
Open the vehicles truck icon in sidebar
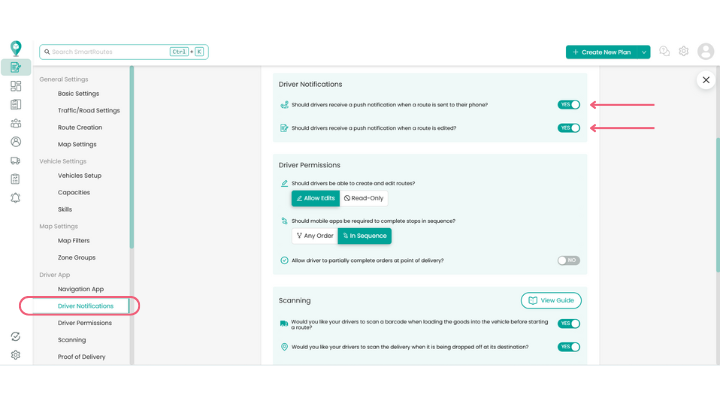click(16, 160)
